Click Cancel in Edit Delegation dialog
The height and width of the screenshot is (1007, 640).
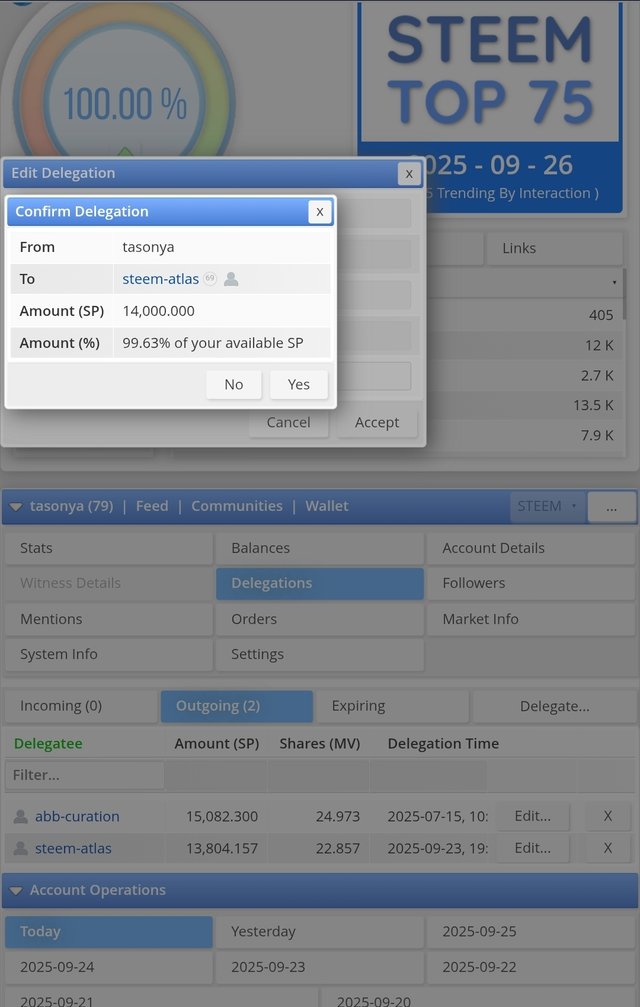(x=288, y=423)
